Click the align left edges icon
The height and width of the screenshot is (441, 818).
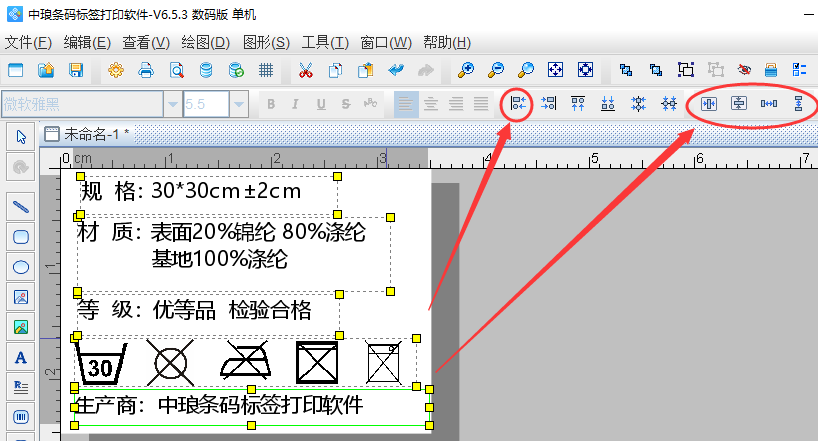tap(517, 103)
